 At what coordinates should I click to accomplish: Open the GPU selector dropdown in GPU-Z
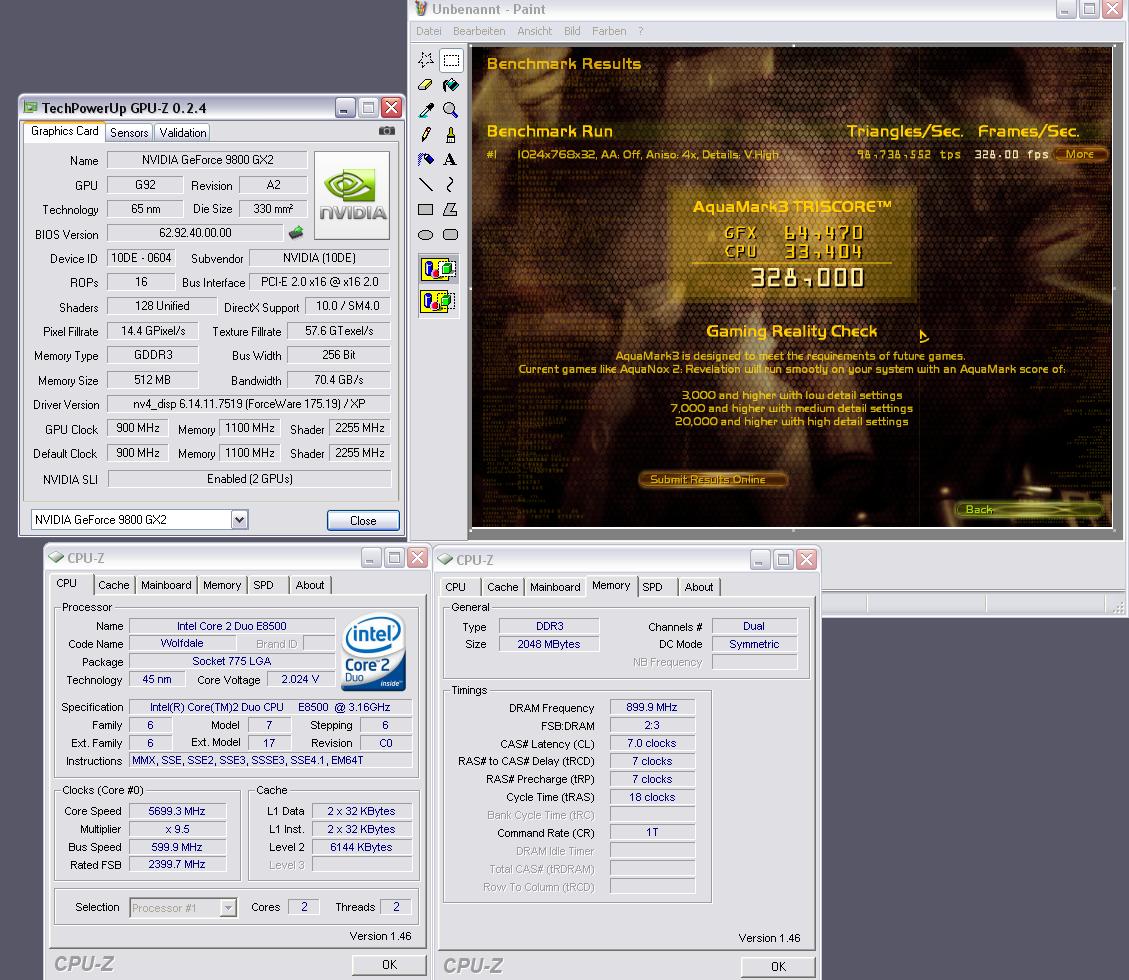click(240, 519)
